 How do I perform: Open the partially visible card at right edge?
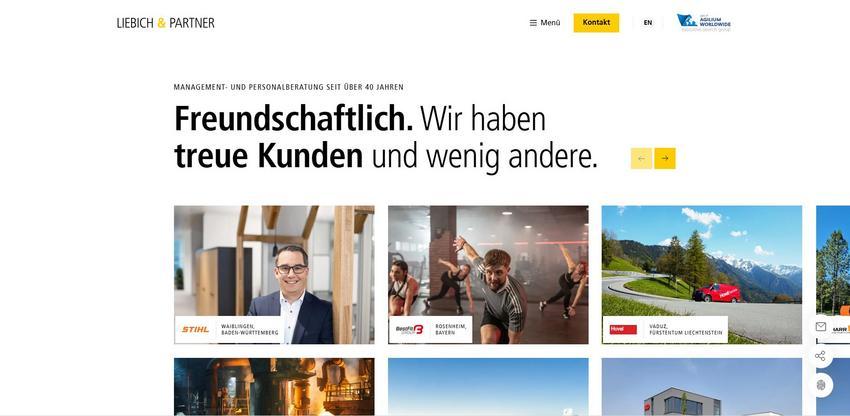click(x=833, y=274)
